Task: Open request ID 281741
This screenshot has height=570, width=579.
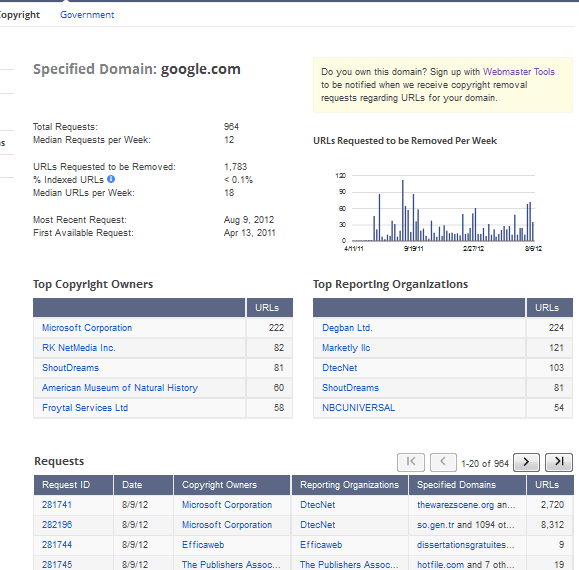Action: 57,505
